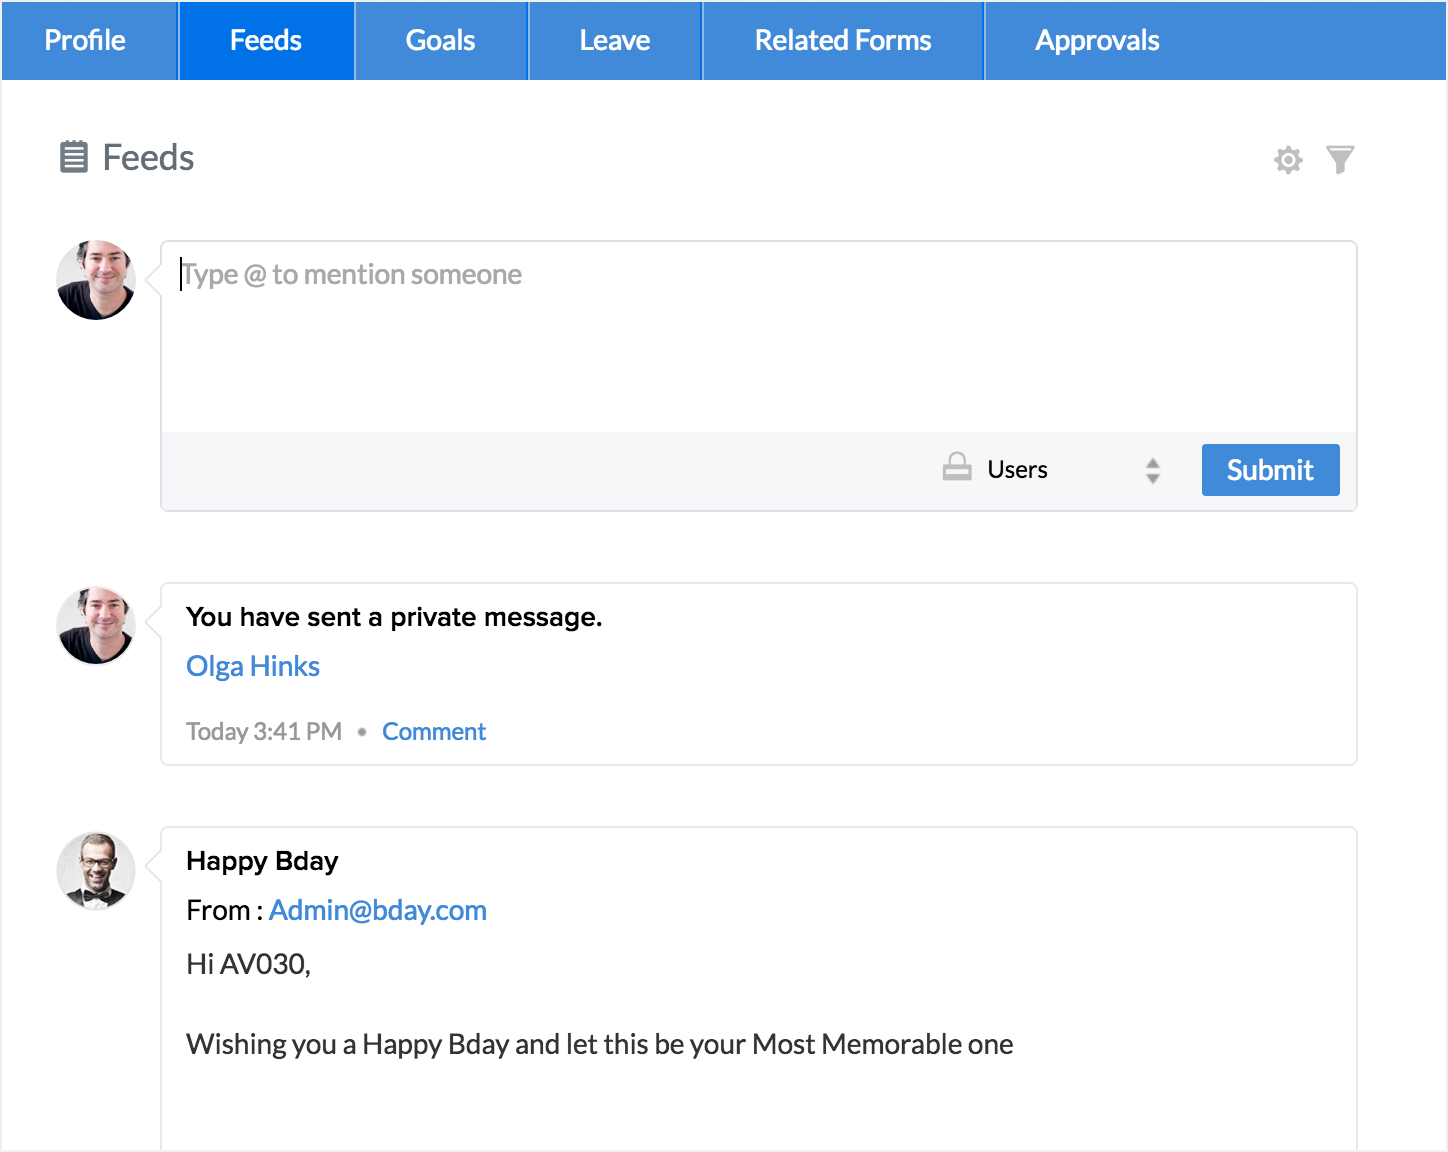This screenshot has width=1448, height=1152.
Task: Go to the Leave tab
Action: [615, 41]
